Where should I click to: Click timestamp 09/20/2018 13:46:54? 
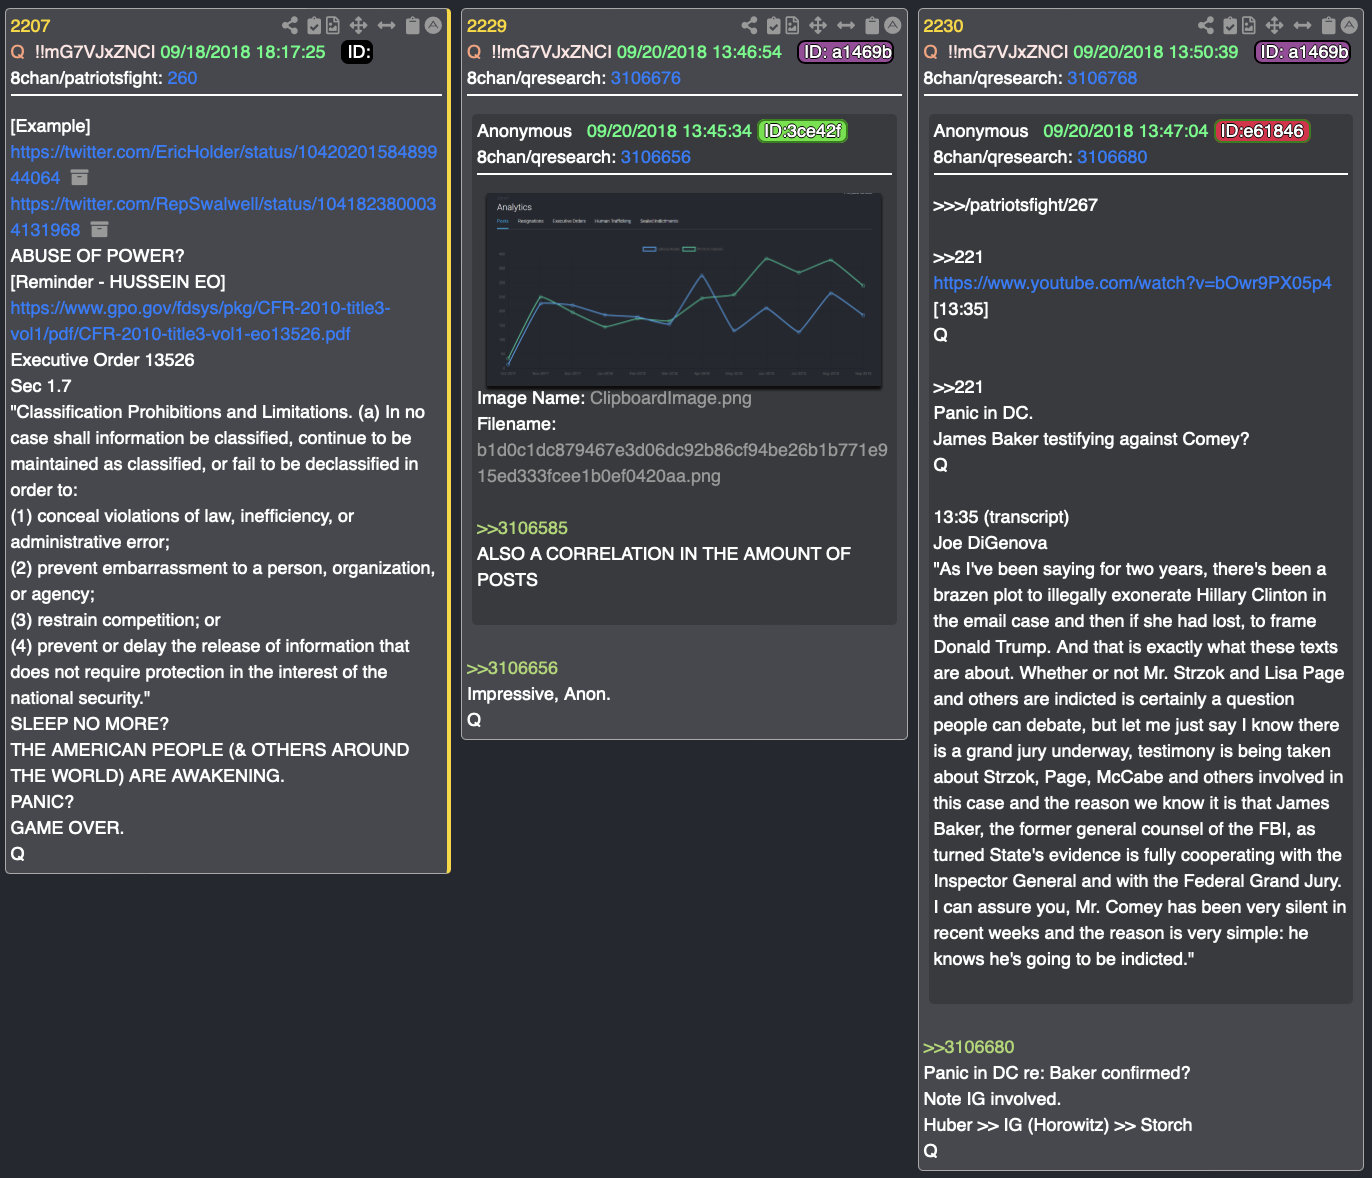coord(699,52)
